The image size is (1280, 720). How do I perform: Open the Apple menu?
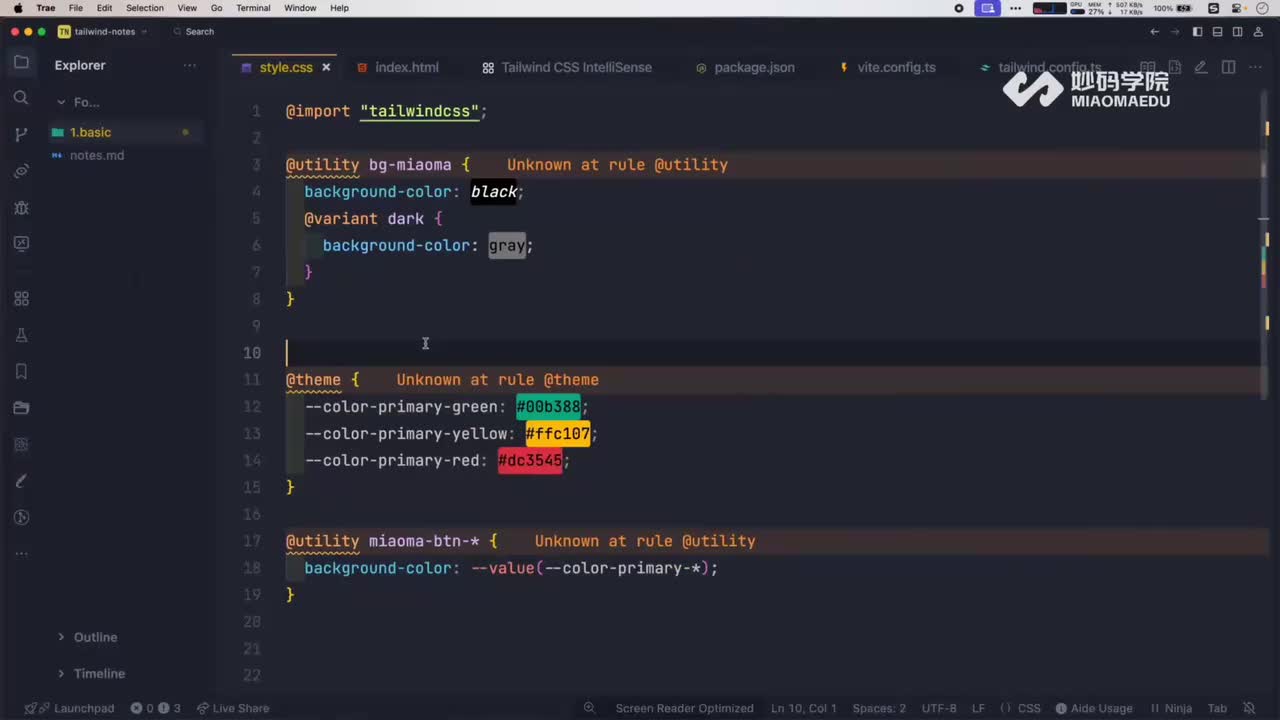(17, 8)
